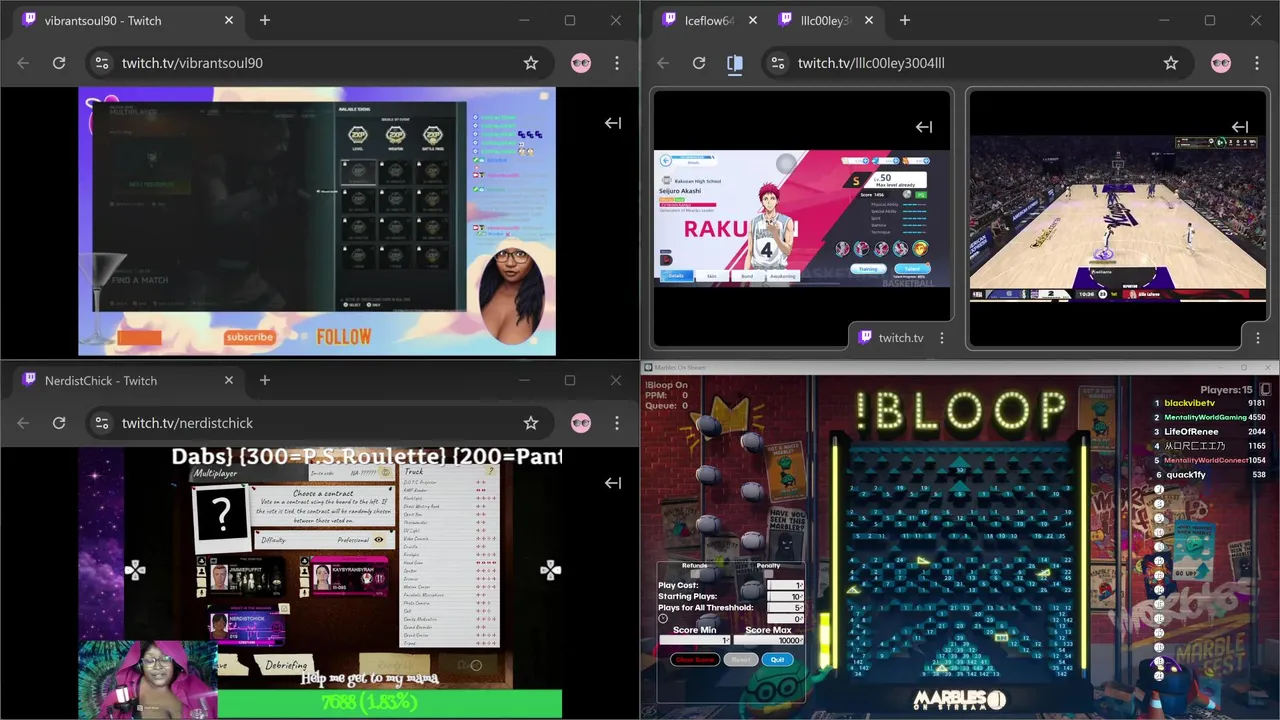Bookmark the nerdistchick page
Screen dimensions: 1280x720
531,423
